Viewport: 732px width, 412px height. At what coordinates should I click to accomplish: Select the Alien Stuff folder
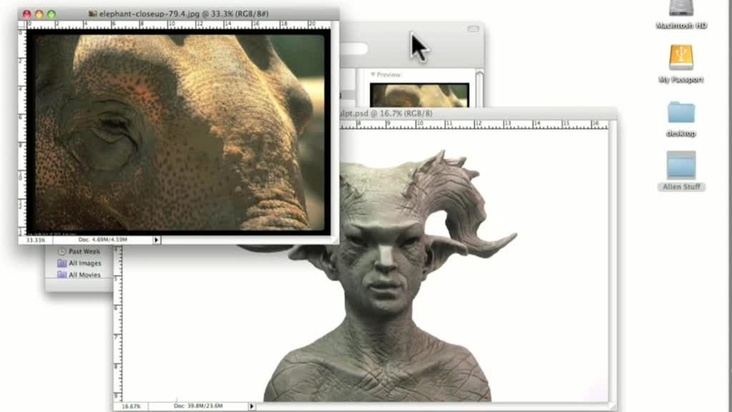click(681, 165)
